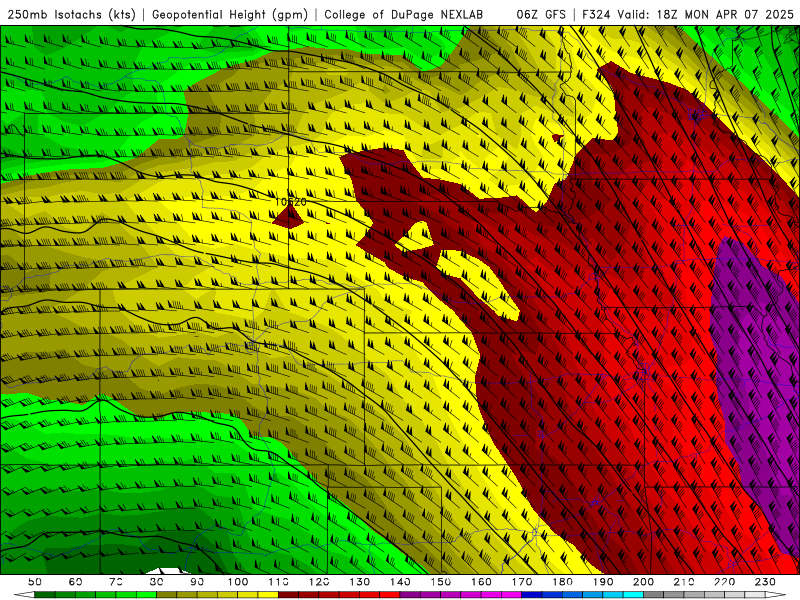Click the '150' value on the color scale
Viewport: 800px width, 600px height.
coord(440,582)
